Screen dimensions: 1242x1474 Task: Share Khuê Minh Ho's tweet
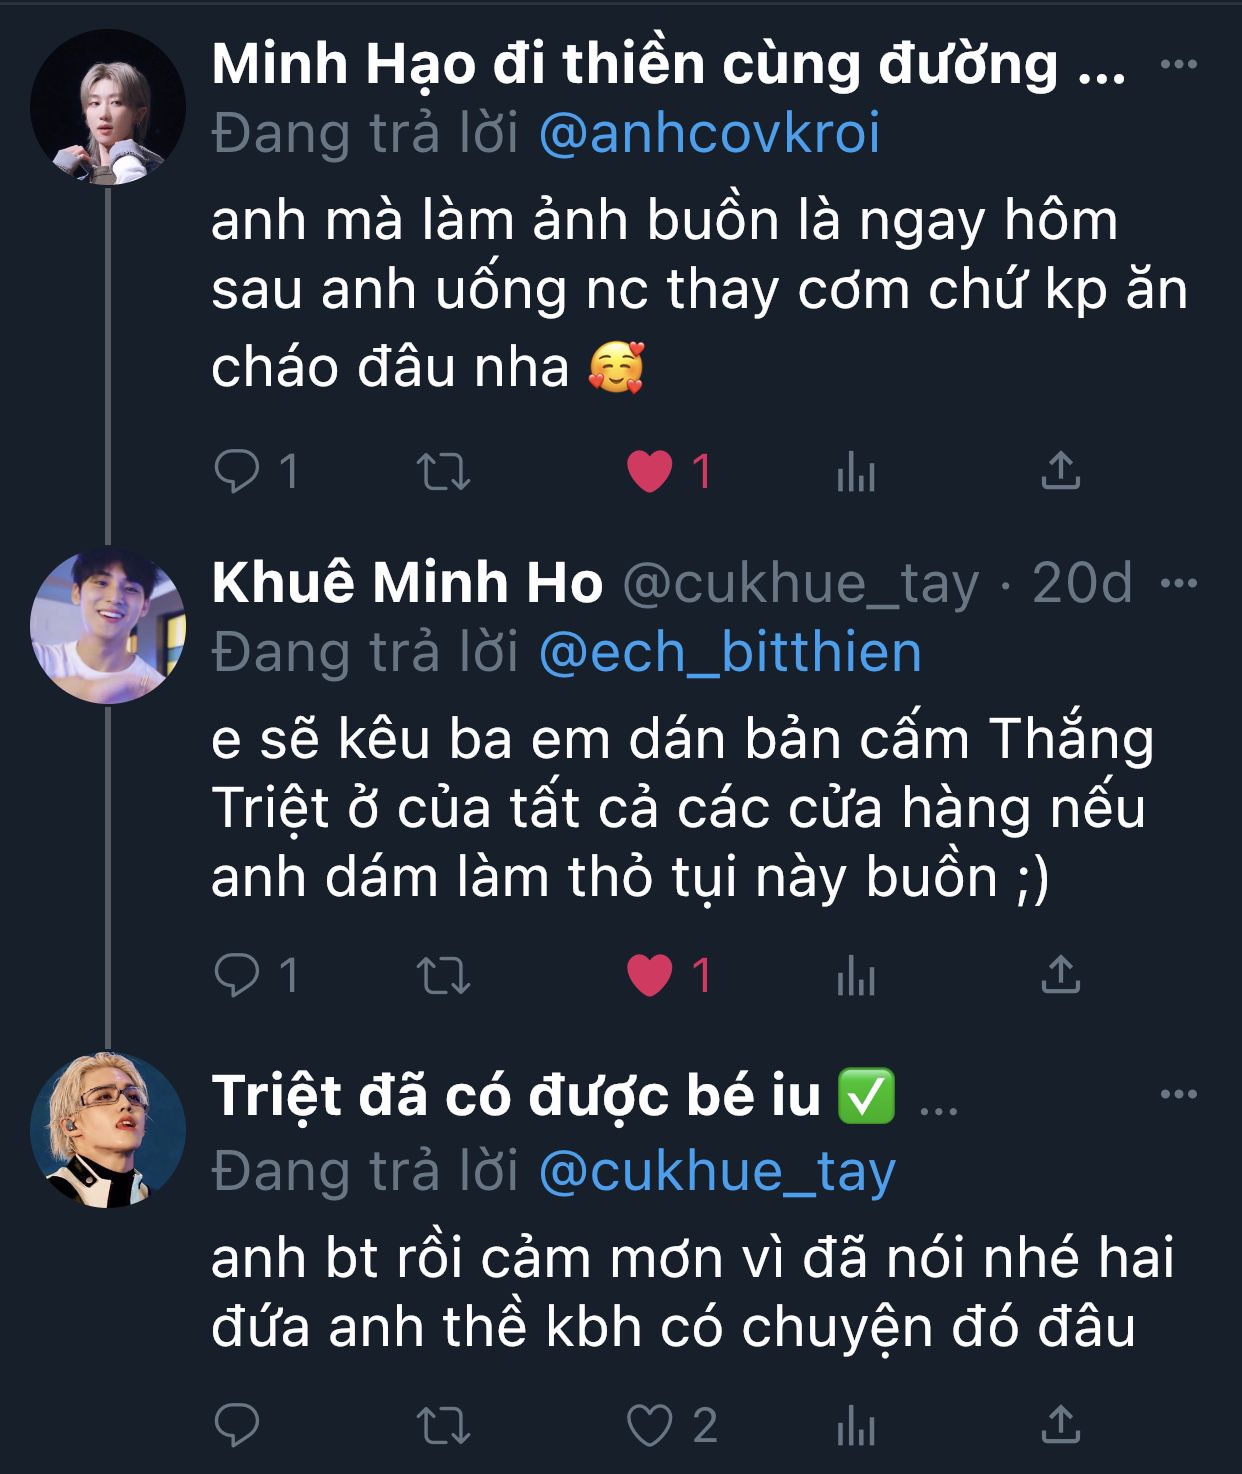point(1061,975)
